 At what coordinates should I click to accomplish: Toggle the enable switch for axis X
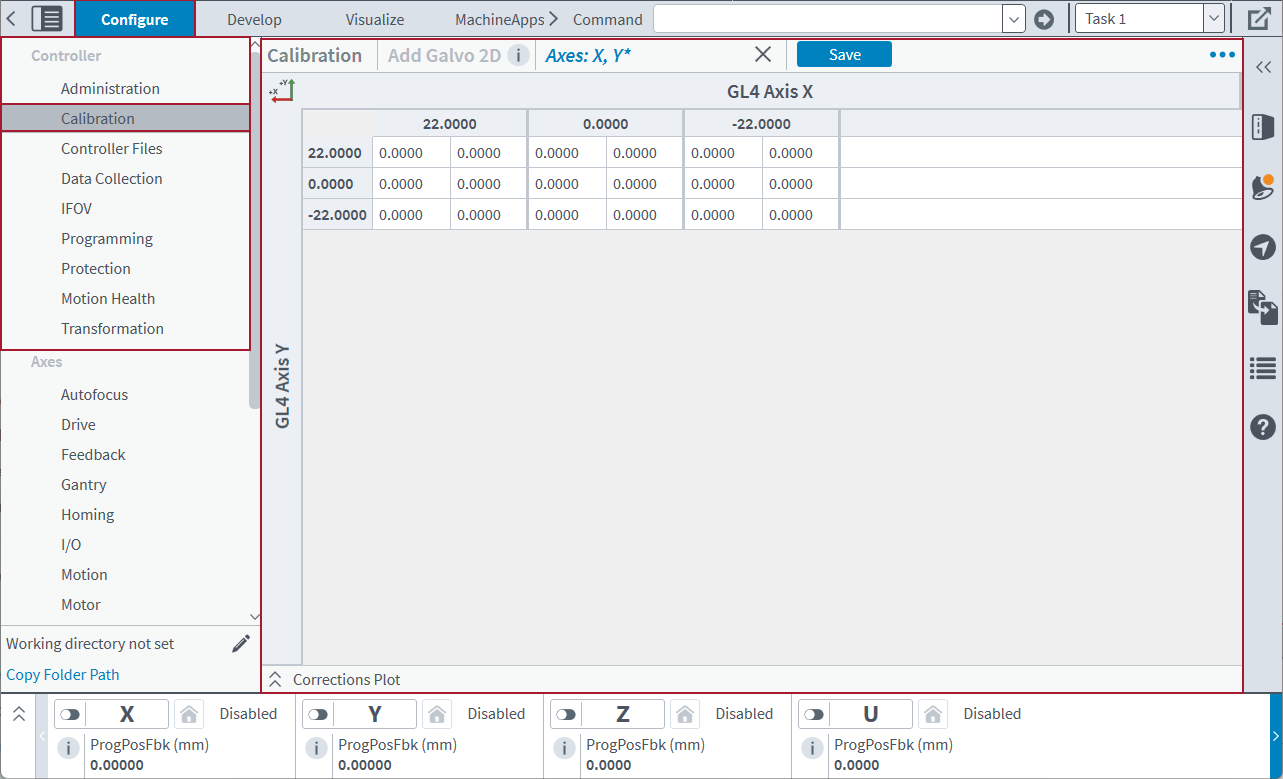70,714
